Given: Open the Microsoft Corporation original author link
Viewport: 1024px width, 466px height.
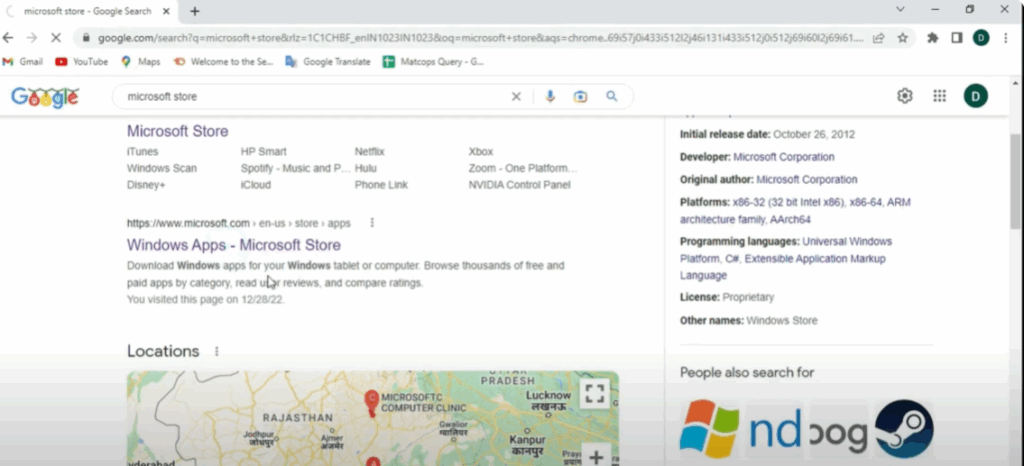Looking at the screenshot, I should click(807, 179).
